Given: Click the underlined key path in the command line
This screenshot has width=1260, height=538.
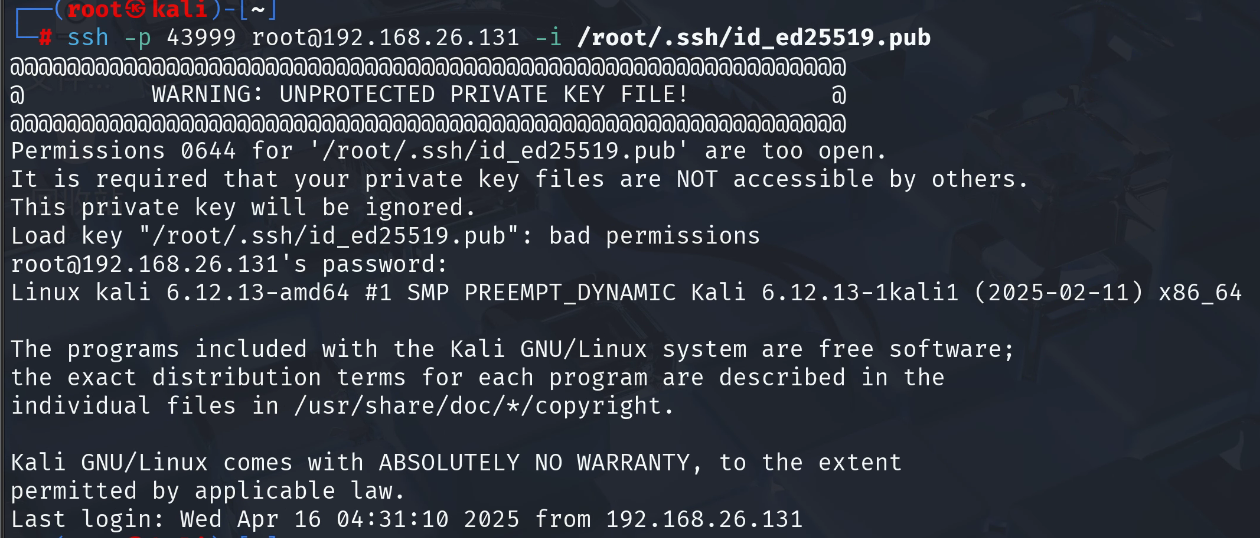Looking at the screenshot, I should [x=754, y=39].
